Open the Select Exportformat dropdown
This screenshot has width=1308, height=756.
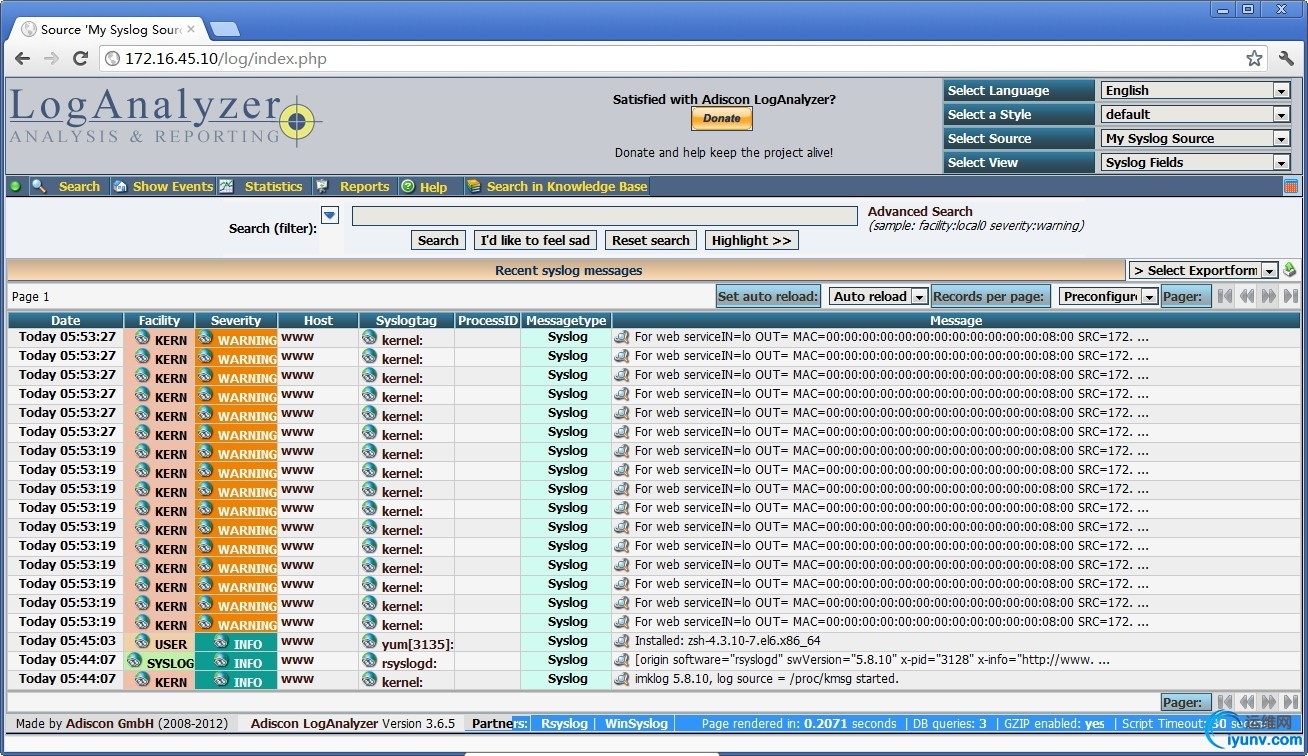(1204, 270)
